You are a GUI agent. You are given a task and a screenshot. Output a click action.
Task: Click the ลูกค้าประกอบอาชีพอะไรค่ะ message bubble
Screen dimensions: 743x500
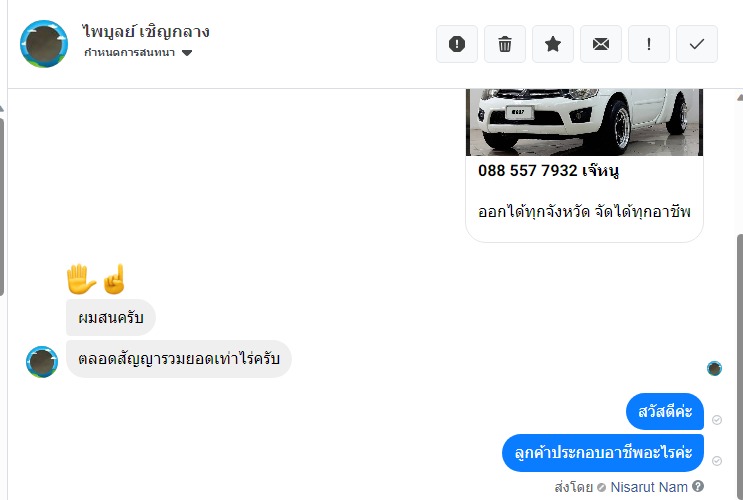tap(603, 453)
